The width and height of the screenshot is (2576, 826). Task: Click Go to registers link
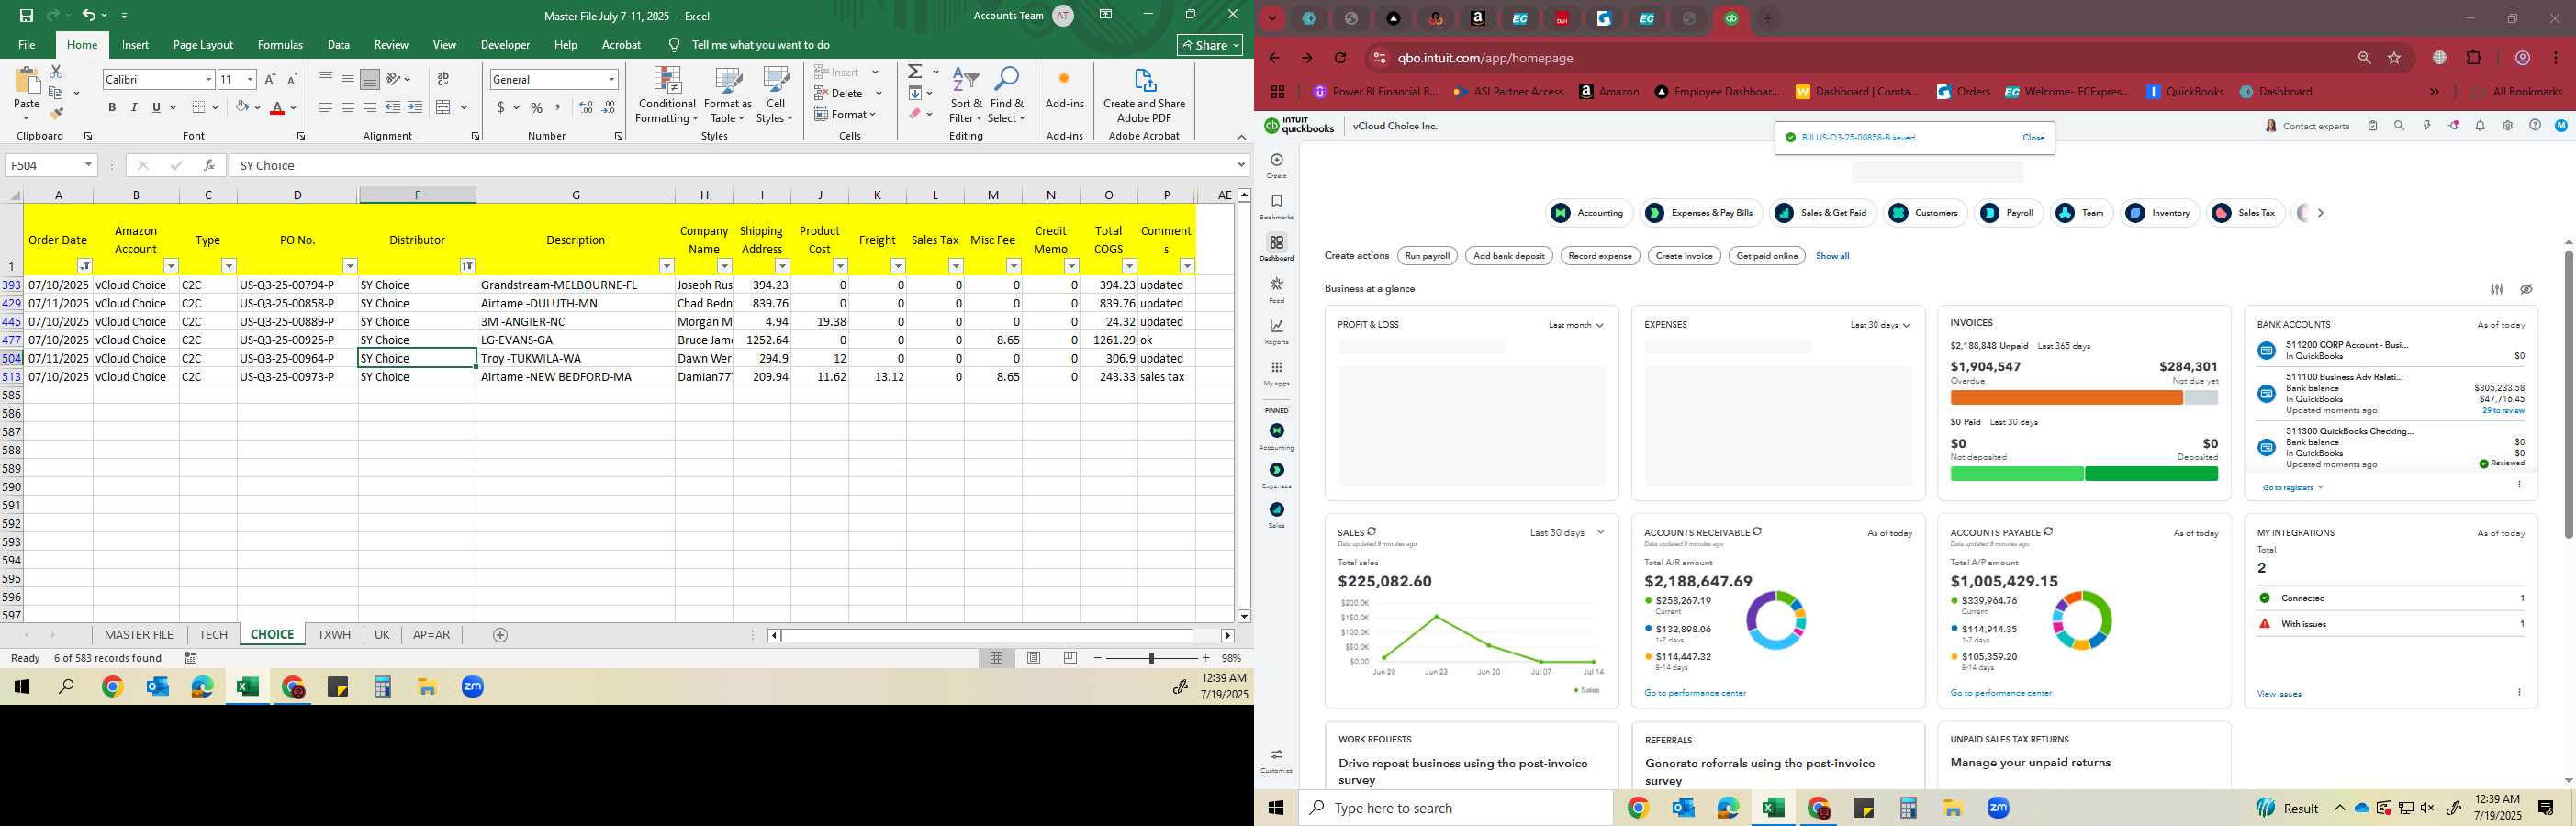pos(2292,488)
